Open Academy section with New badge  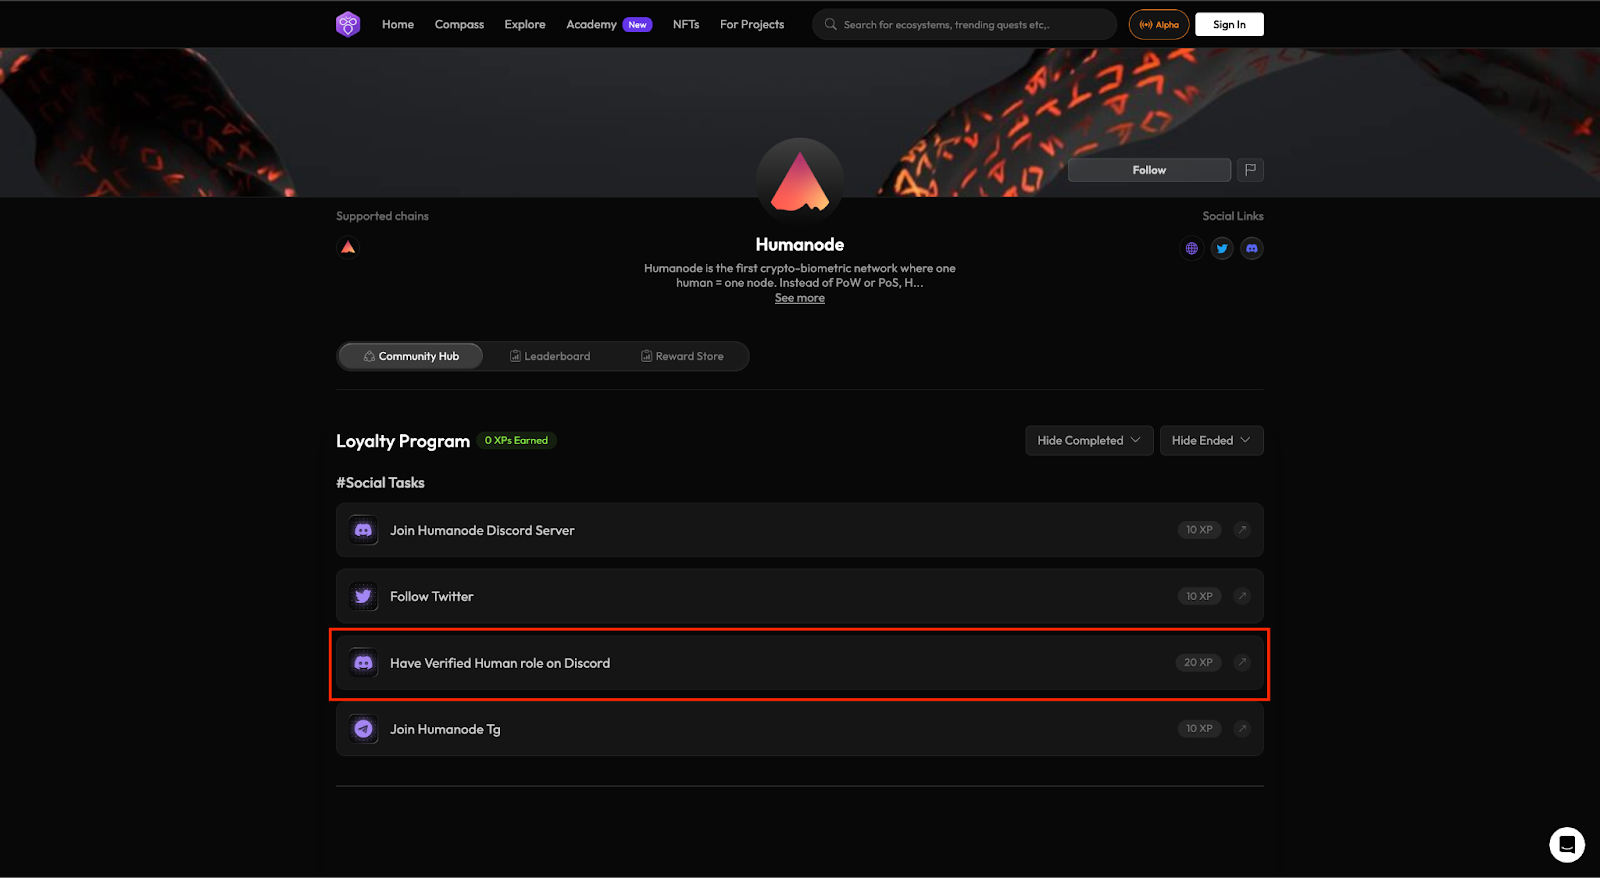click(609, 24)
